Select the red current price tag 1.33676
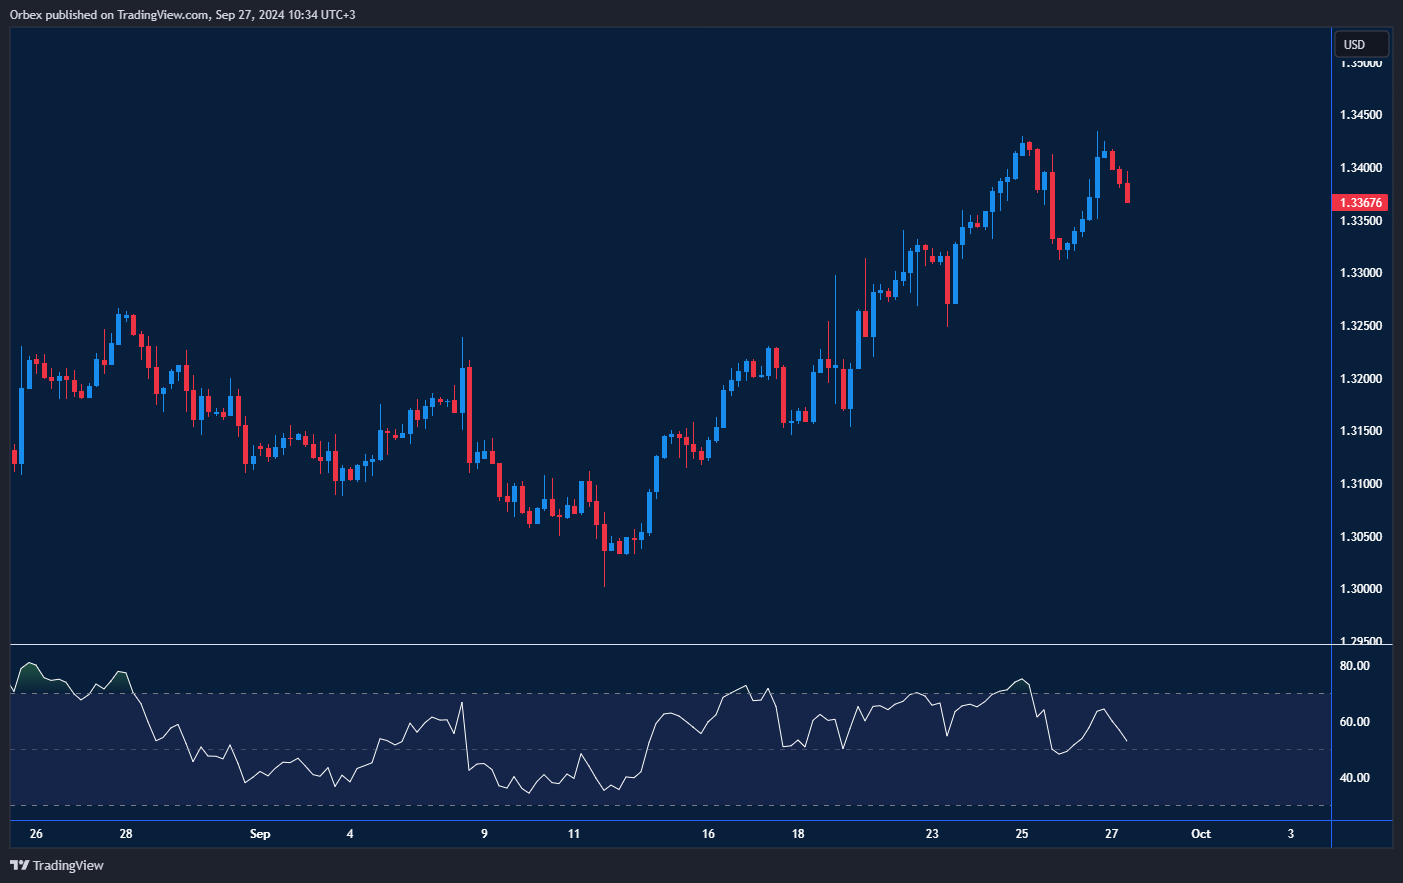Screen dimensions: 1403x883 (1360, 202)
